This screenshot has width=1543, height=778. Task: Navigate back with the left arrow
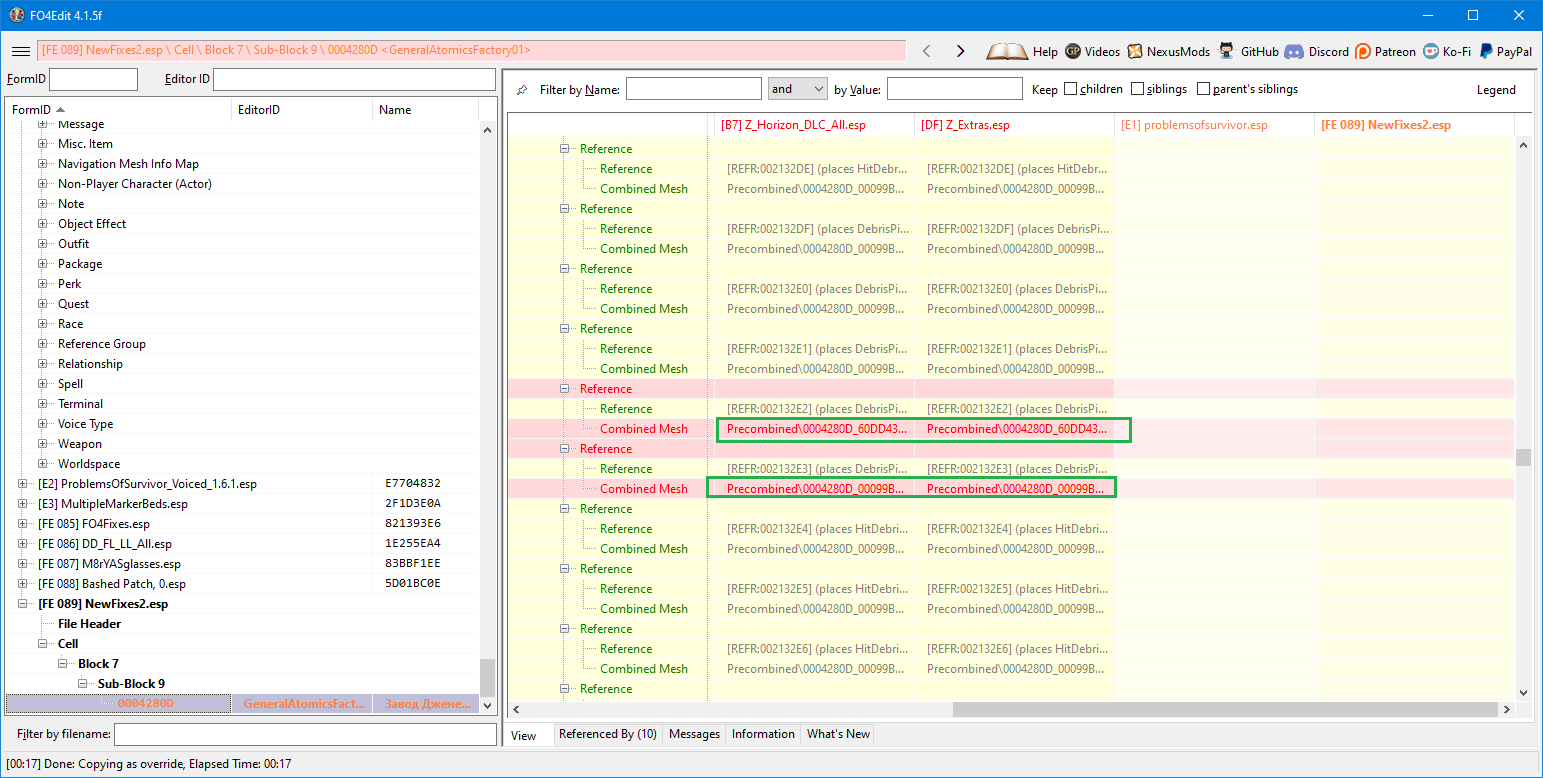click(926, 51)
